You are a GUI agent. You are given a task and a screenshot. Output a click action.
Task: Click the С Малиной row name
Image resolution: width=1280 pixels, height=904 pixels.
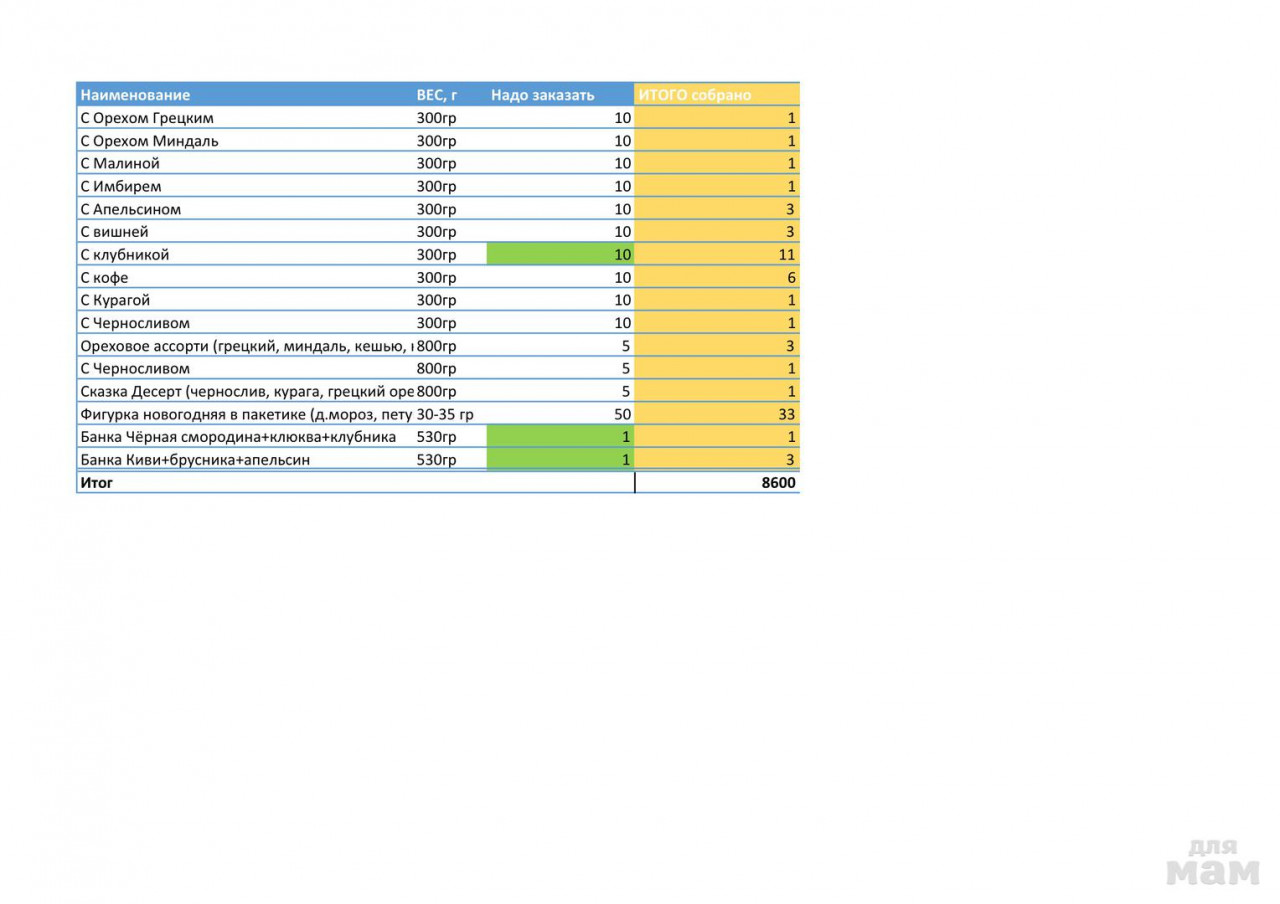tap(120, 163)
